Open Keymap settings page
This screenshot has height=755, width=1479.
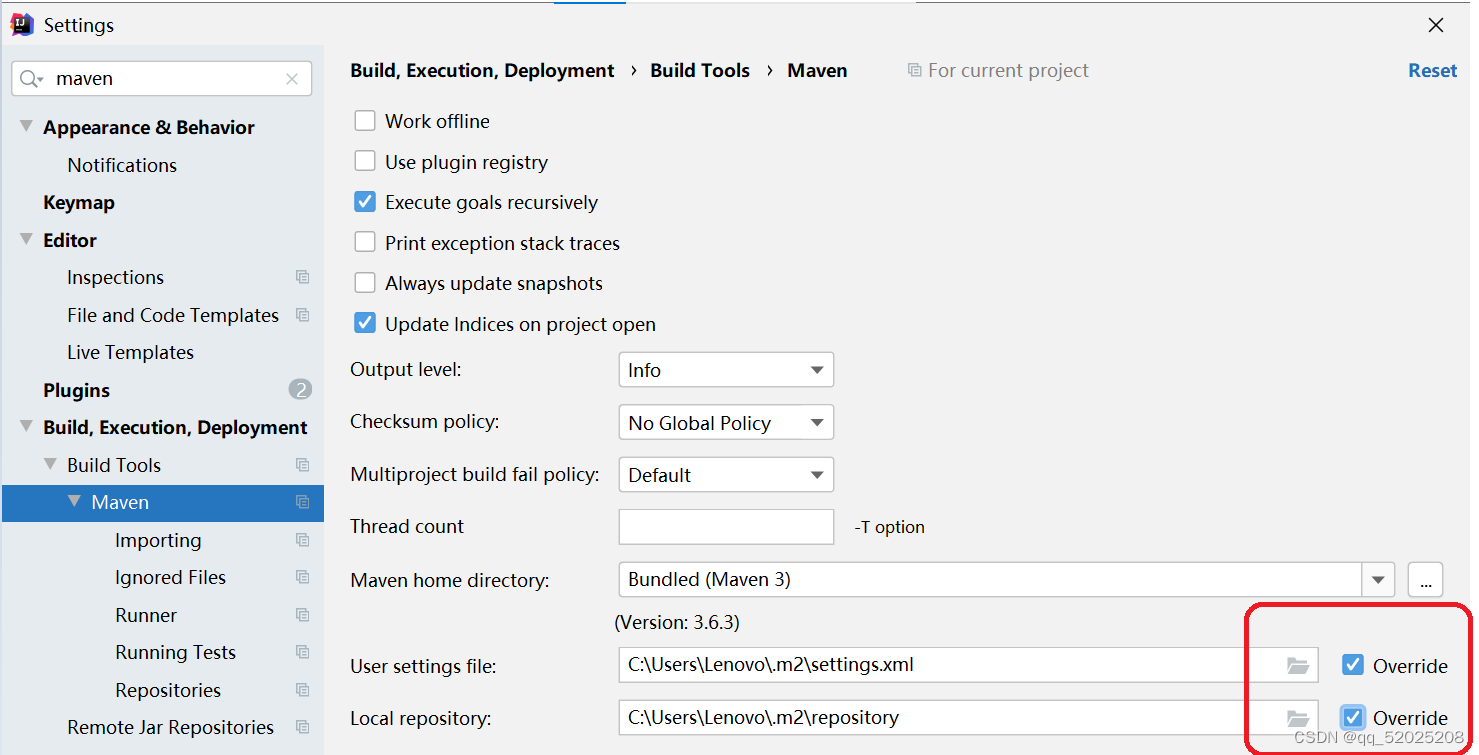pyautogui.click(x=79, y=202)
